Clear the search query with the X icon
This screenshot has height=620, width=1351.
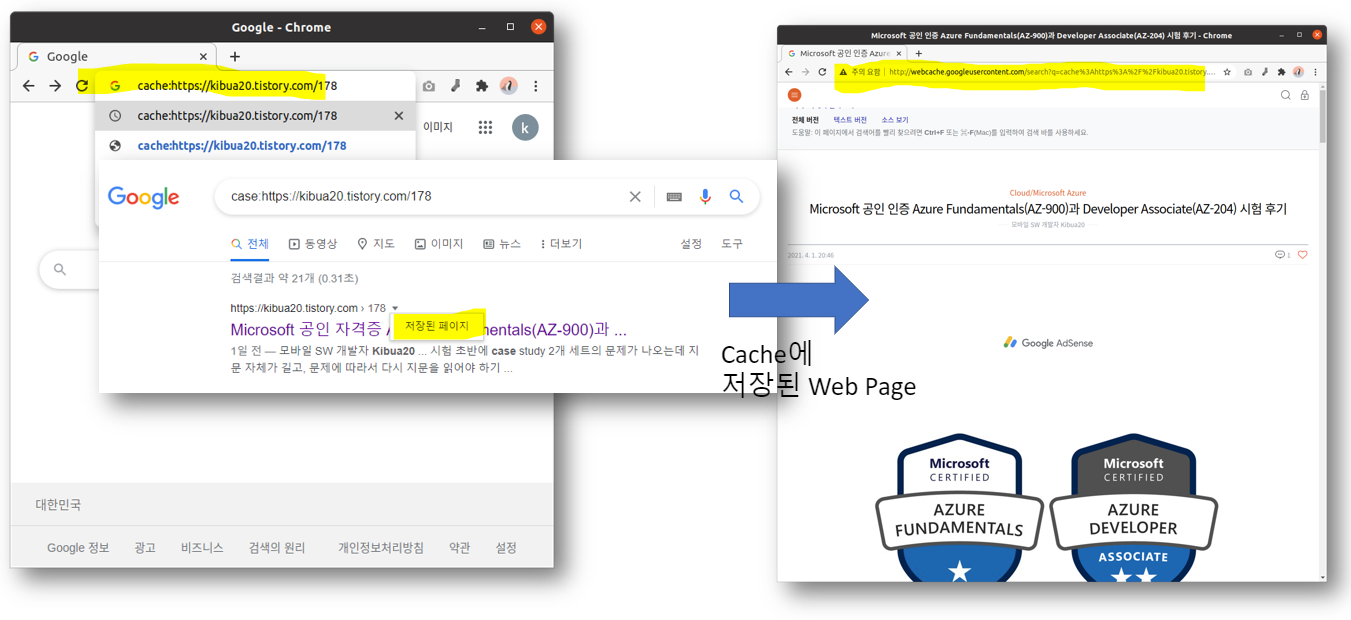[635, 197]
